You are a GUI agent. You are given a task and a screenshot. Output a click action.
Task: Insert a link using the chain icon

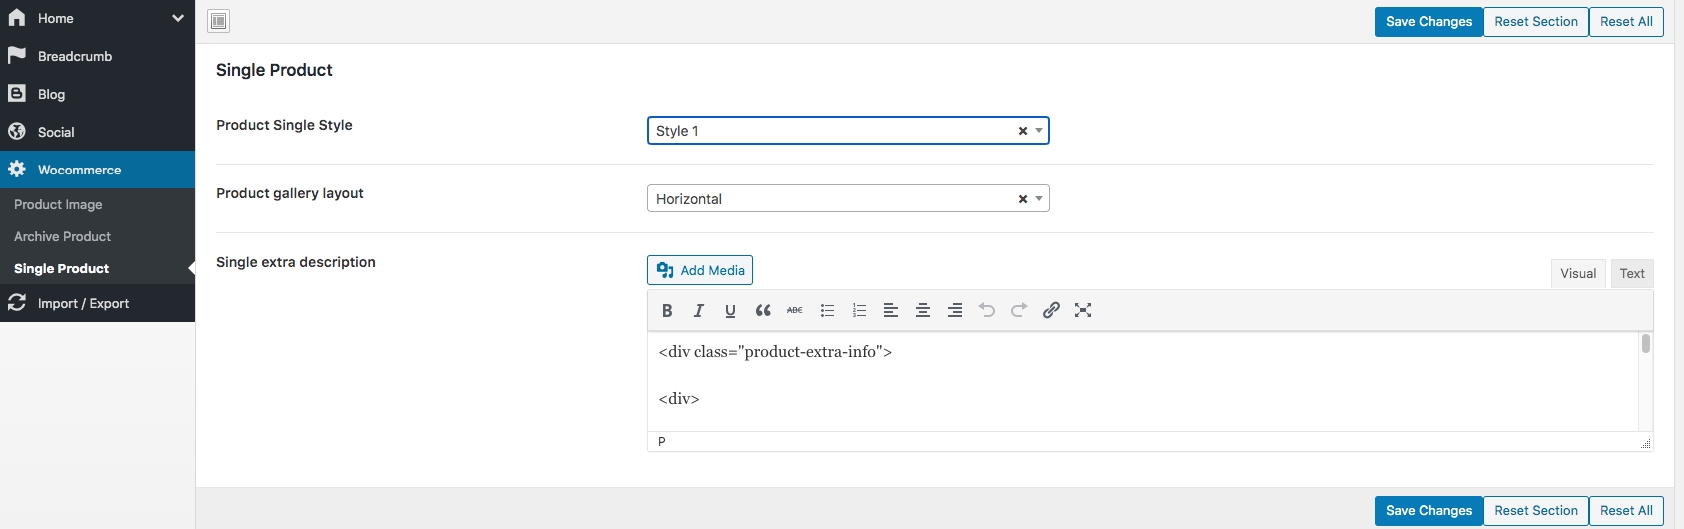(x=1051, y=311)
